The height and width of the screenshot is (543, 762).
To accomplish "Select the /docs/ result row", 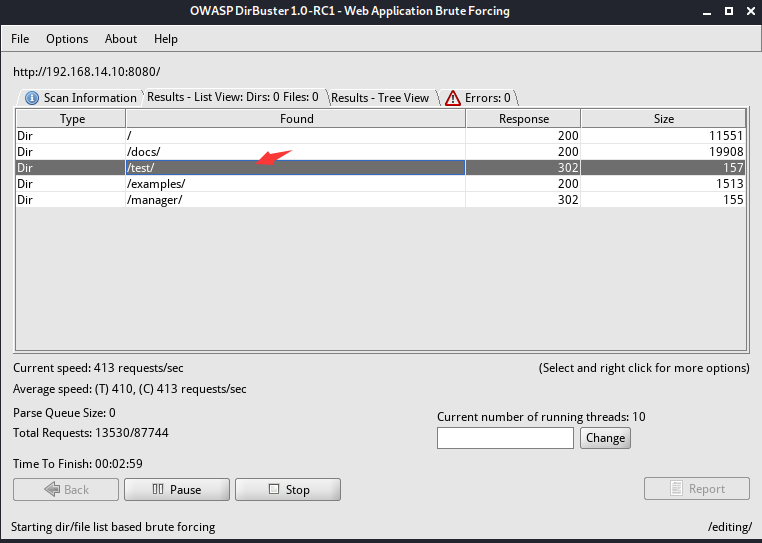I will [381, 152].
